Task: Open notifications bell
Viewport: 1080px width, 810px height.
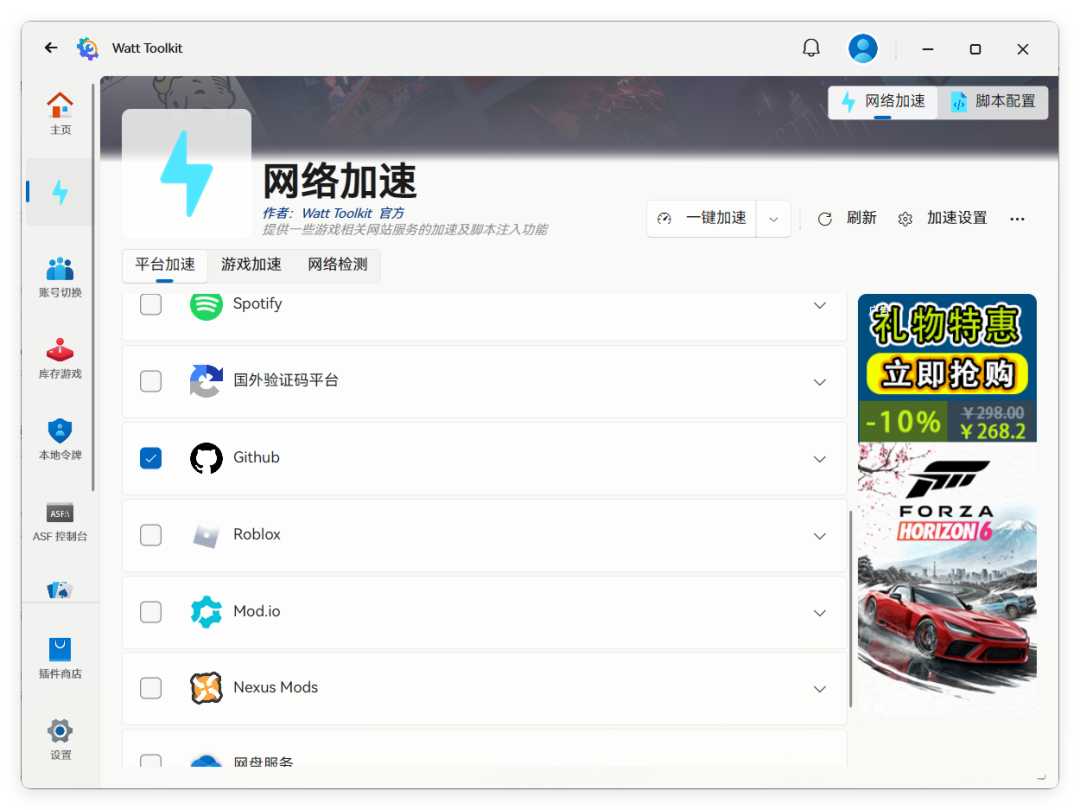Action: [x=811, y=48]
